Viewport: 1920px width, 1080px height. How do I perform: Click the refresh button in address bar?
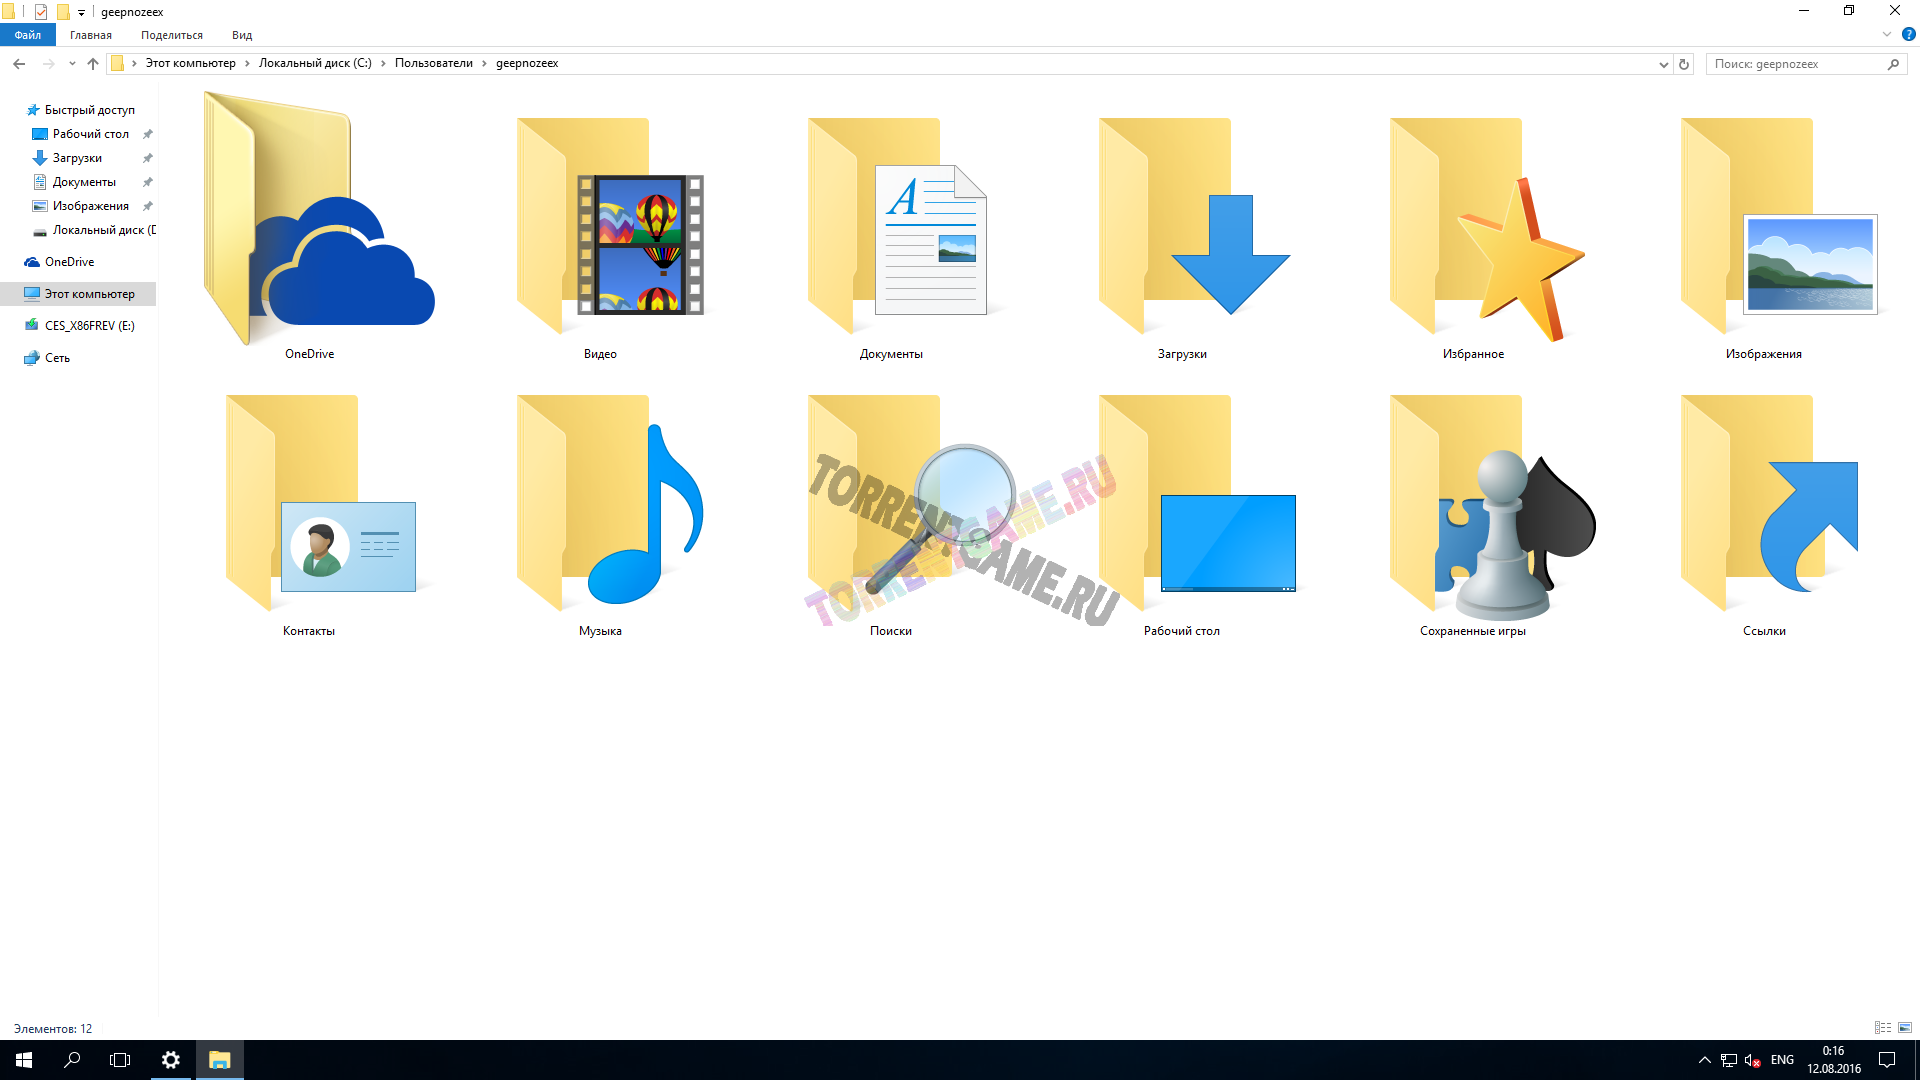tap(1684, 64)
